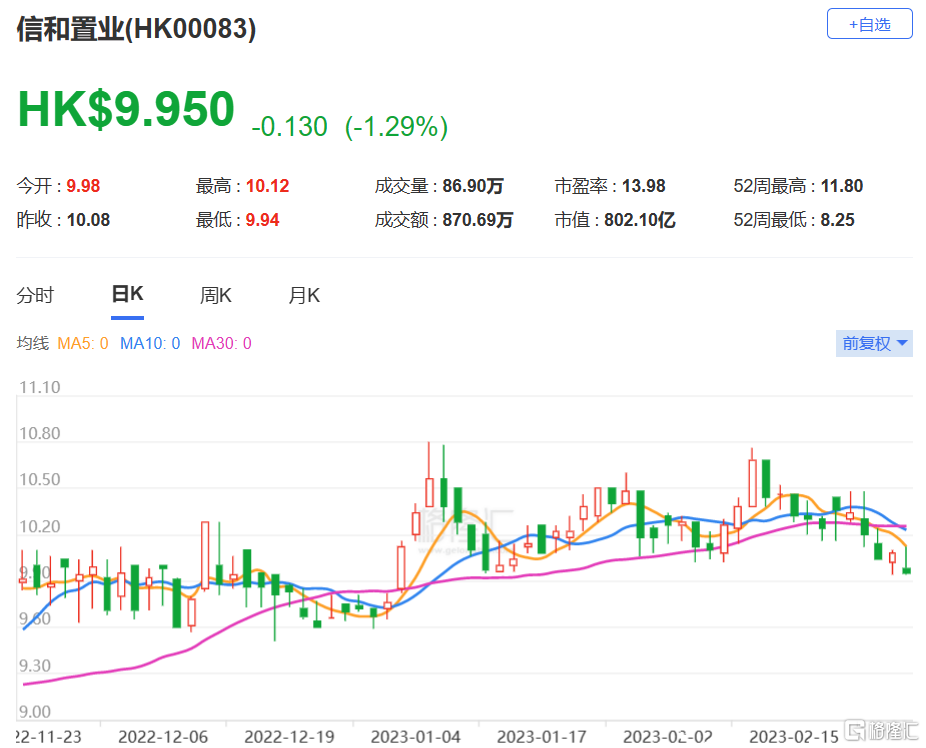Toggle the pink MA30 moving average label

coord(221,344)
